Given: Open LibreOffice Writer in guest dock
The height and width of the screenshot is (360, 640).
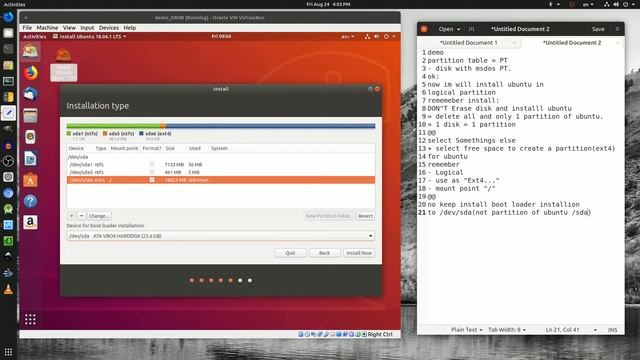Looking at the screenshot, I should 31,158.
